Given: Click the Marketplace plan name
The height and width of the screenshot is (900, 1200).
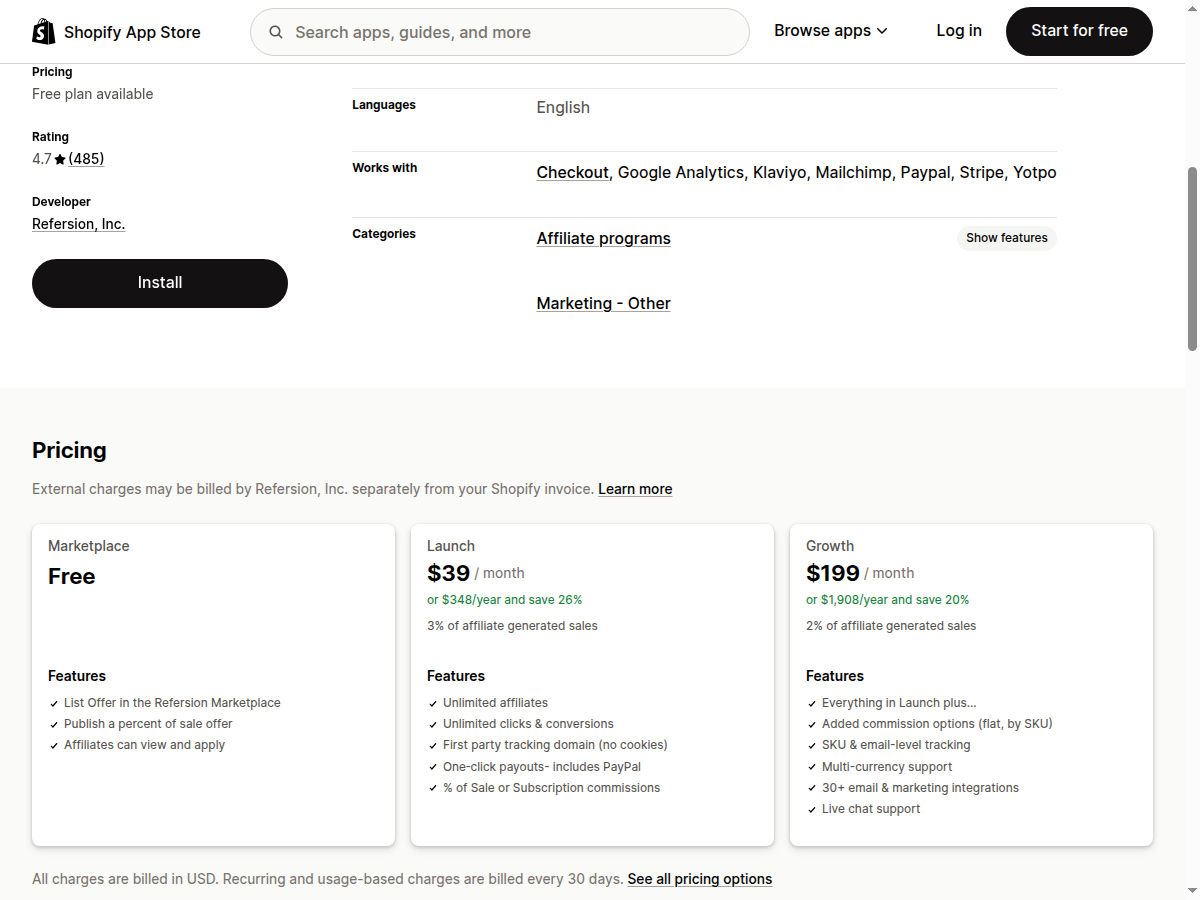Looking at the screenshot, I should pos(89,546).
